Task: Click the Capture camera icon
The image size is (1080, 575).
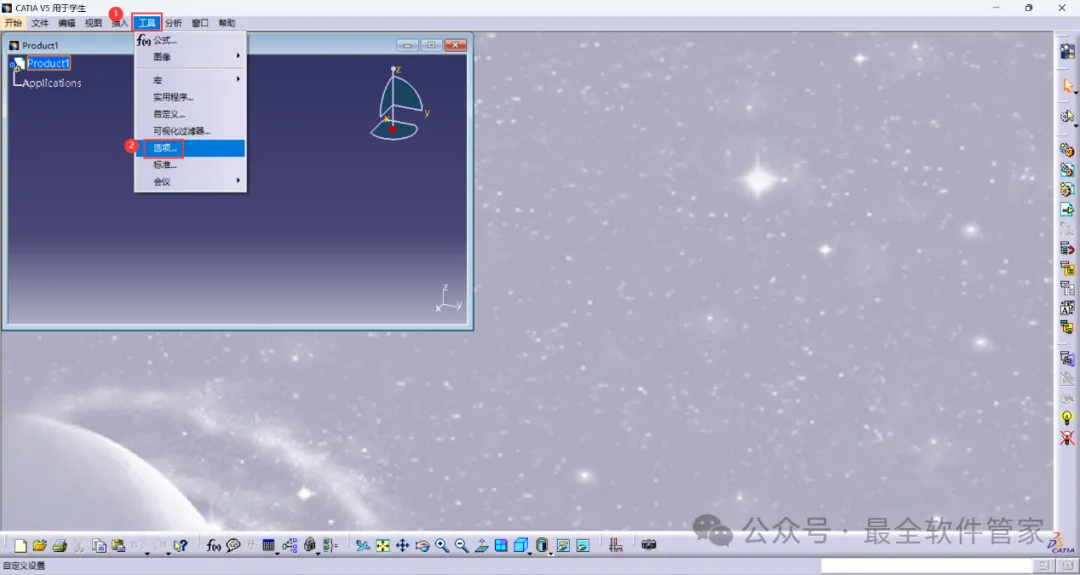Action: 649,545
